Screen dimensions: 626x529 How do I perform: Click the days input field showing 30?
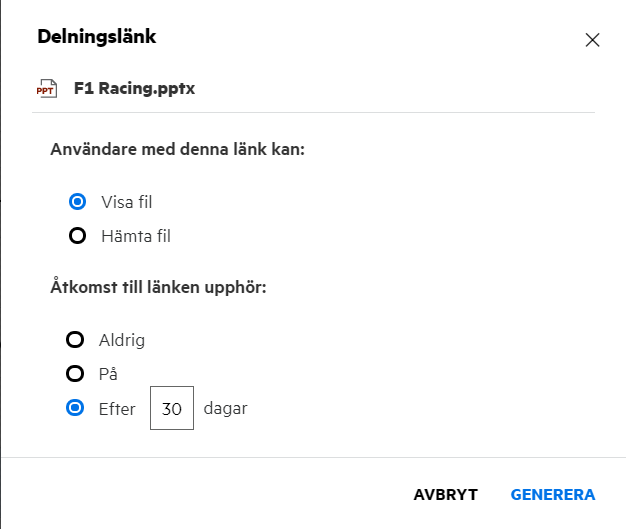171,409
